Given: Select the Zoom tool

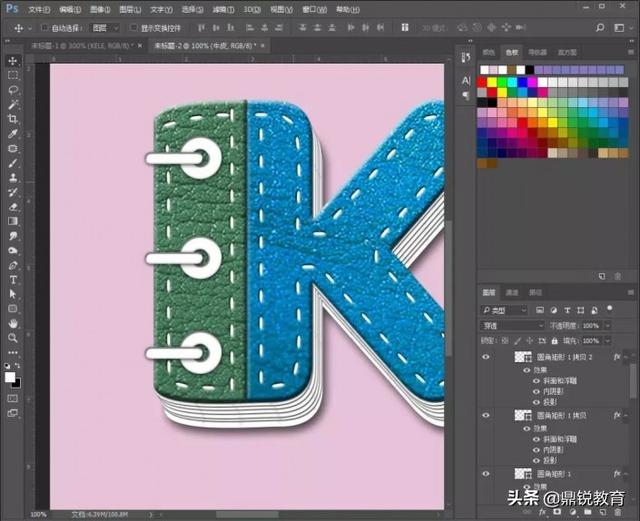Looking at the screenshot, I should 13,338.
